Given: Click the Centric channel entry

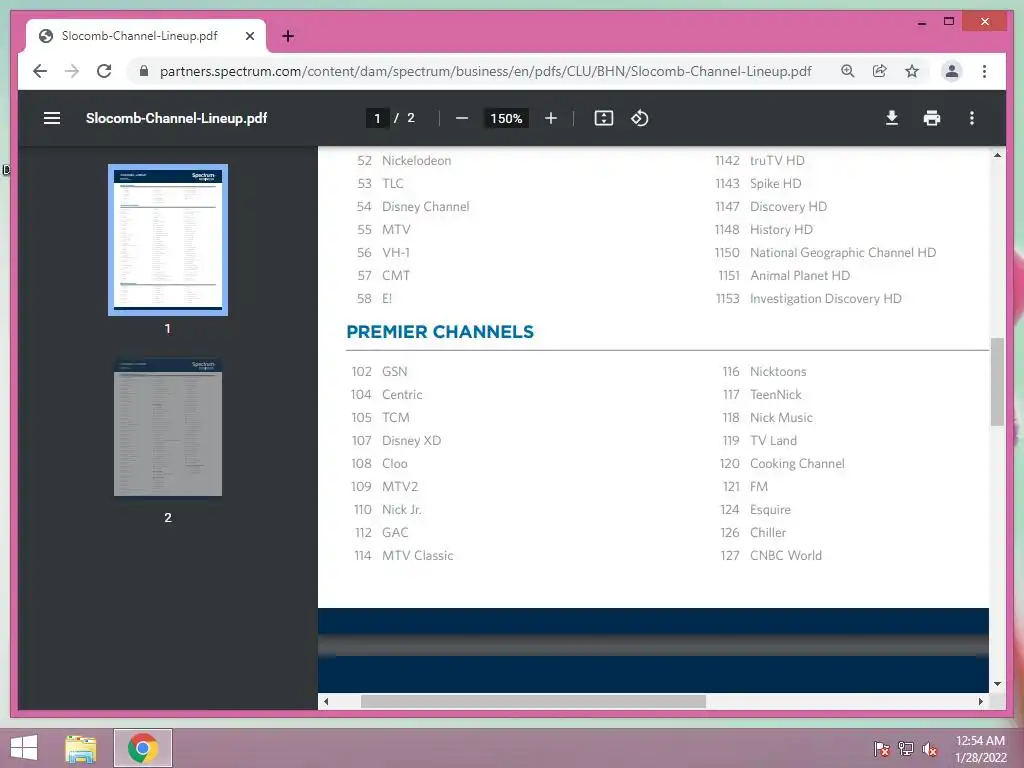Looking at the screenshot, I should coord(402,394).
